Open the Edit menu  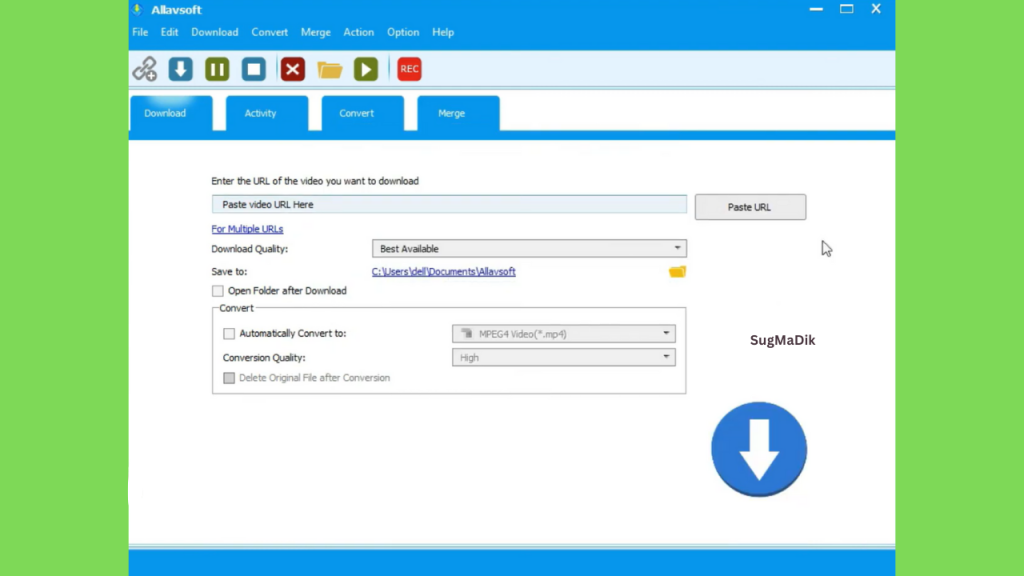pos(169,32)
